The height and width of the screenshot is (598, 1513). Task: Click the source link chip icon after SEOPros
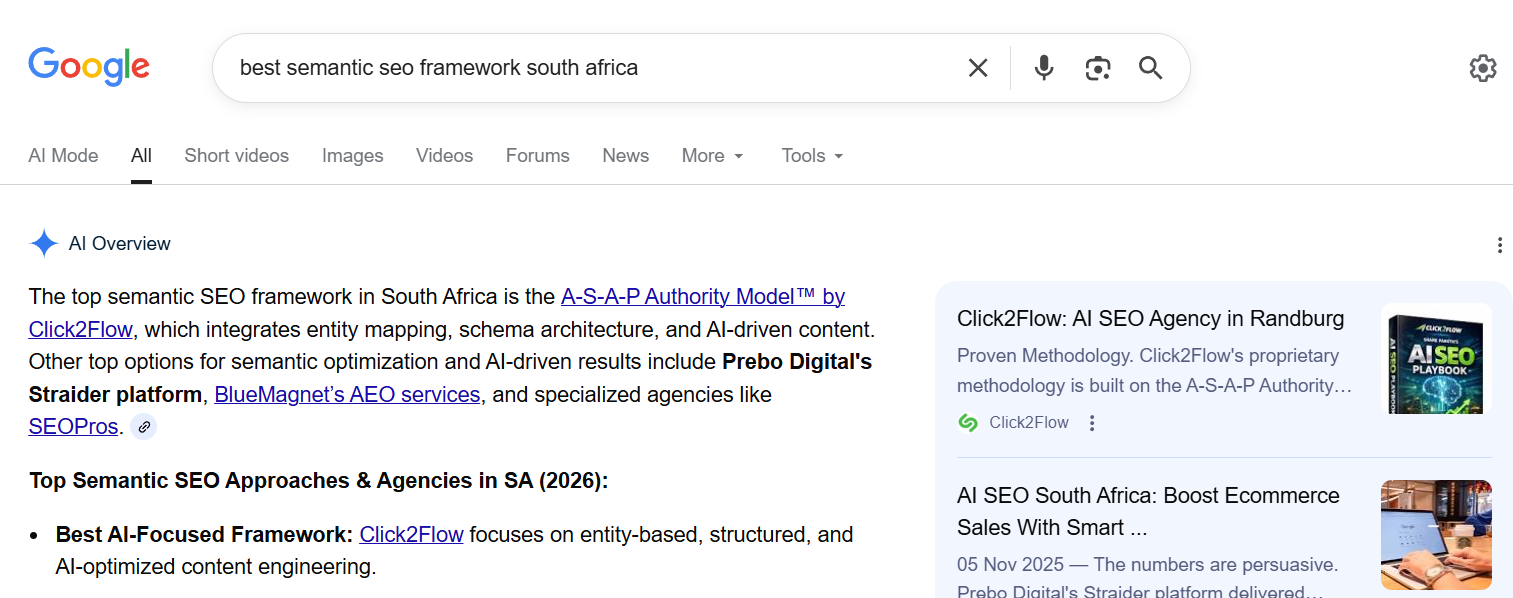144,427
